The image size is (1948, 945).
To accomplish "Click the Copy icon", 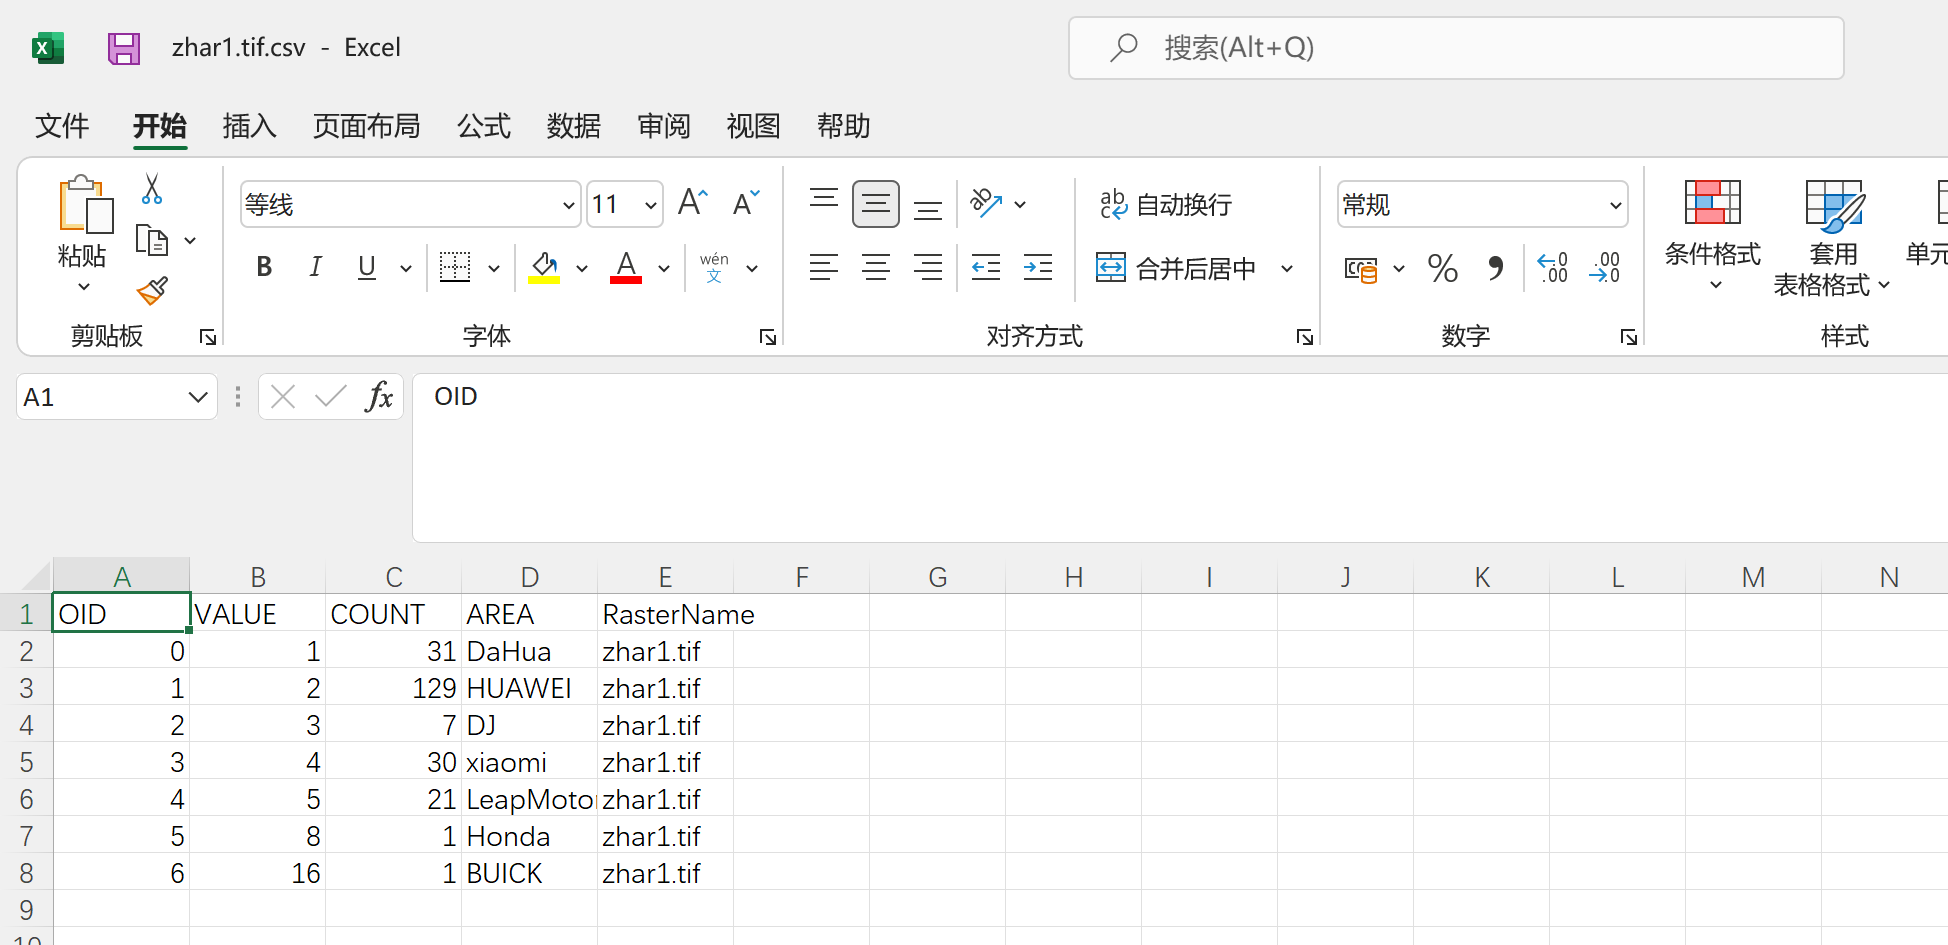I will point(152,241).
